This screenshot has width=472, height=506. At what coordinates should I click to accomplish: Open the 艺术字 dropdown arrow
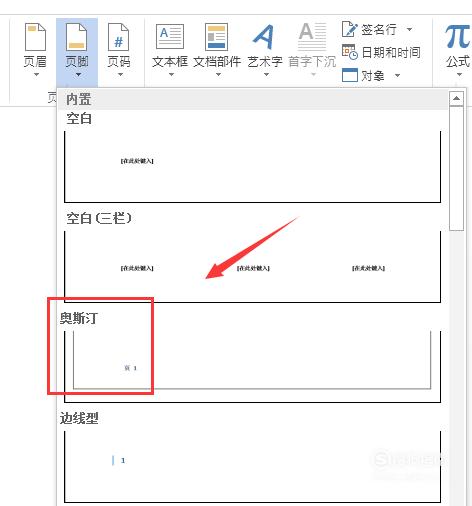click(266, 74)
